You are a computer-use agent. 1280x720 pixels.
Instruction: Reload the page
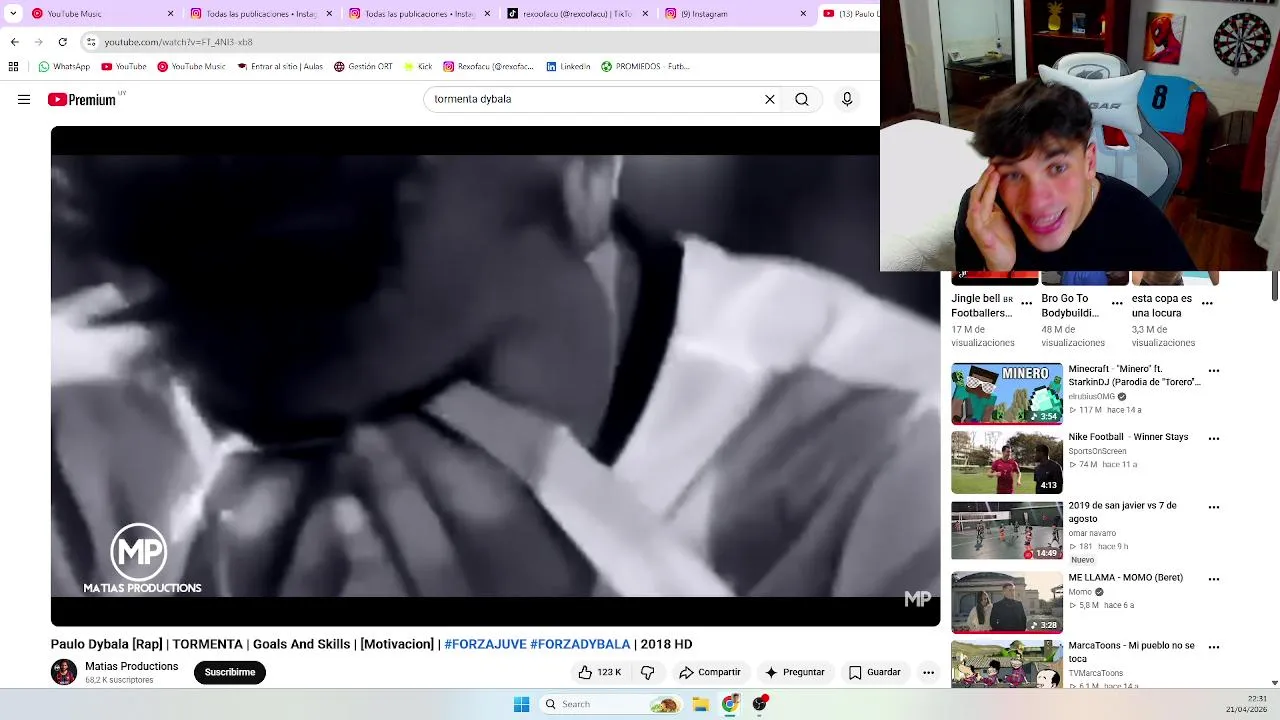pos(62,42)
